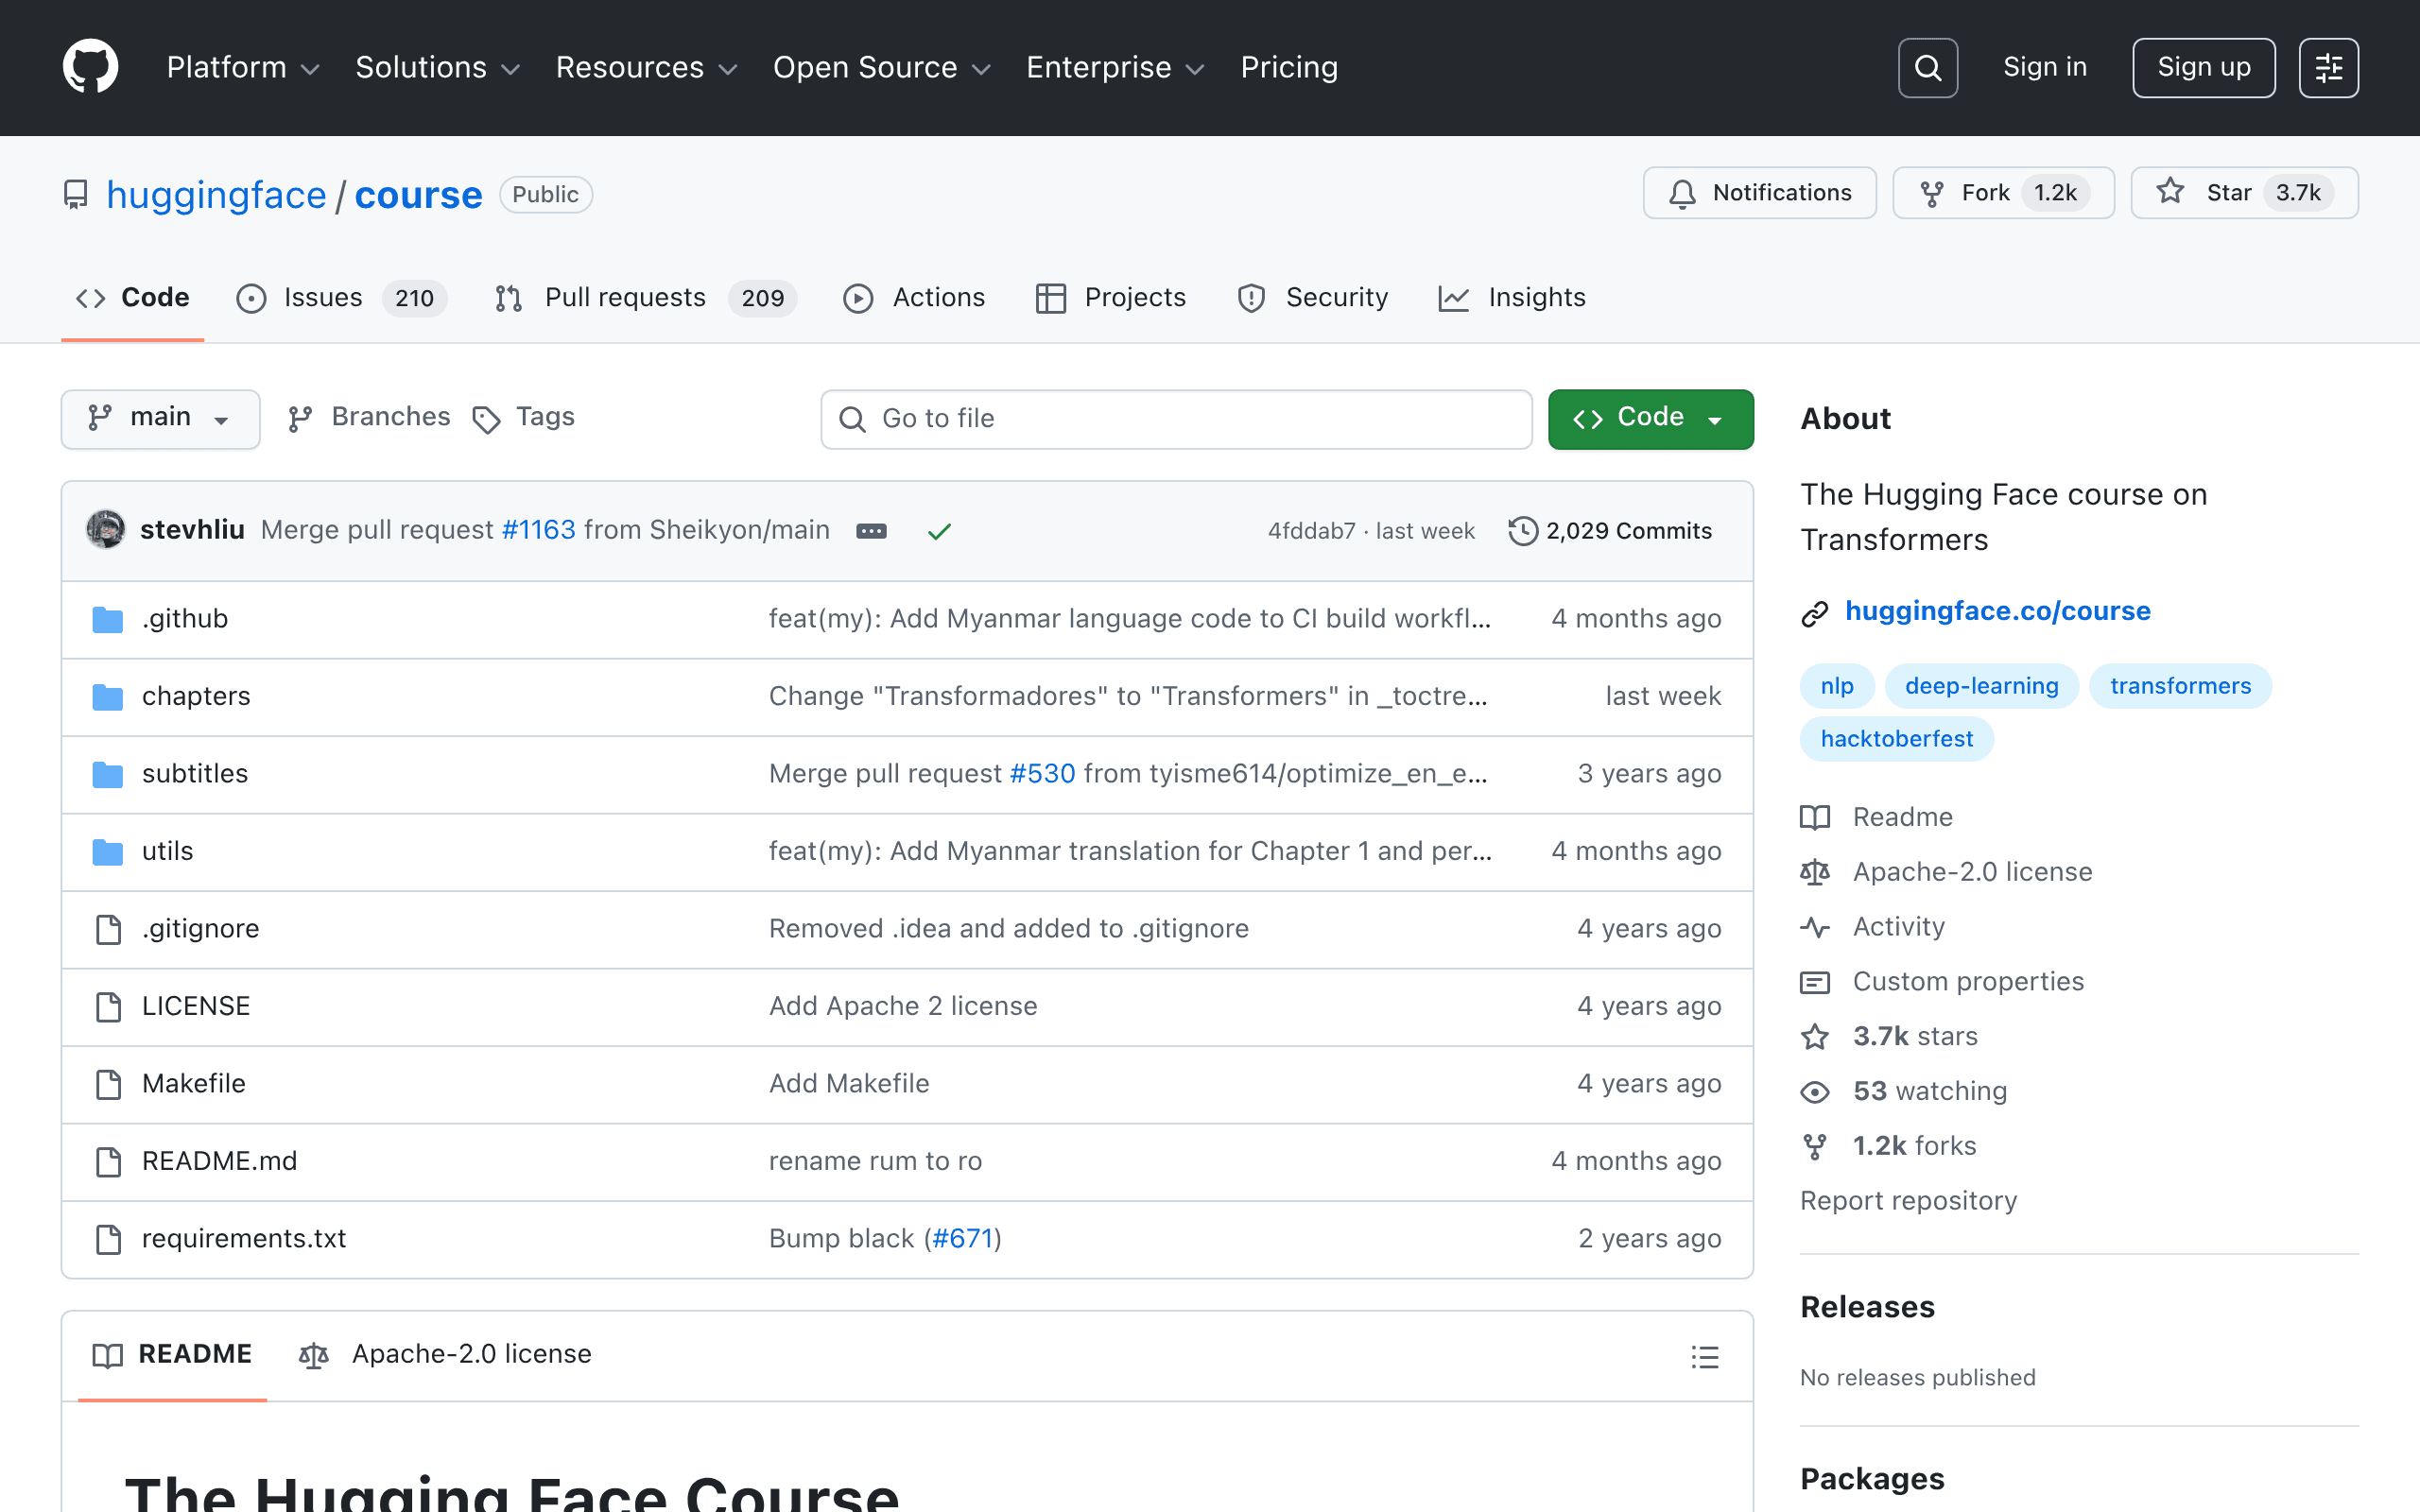The height and width of the screenshot is (1512, 2420).
Task: Fork the repository with the Fork button
Action: pos(2003,192)
